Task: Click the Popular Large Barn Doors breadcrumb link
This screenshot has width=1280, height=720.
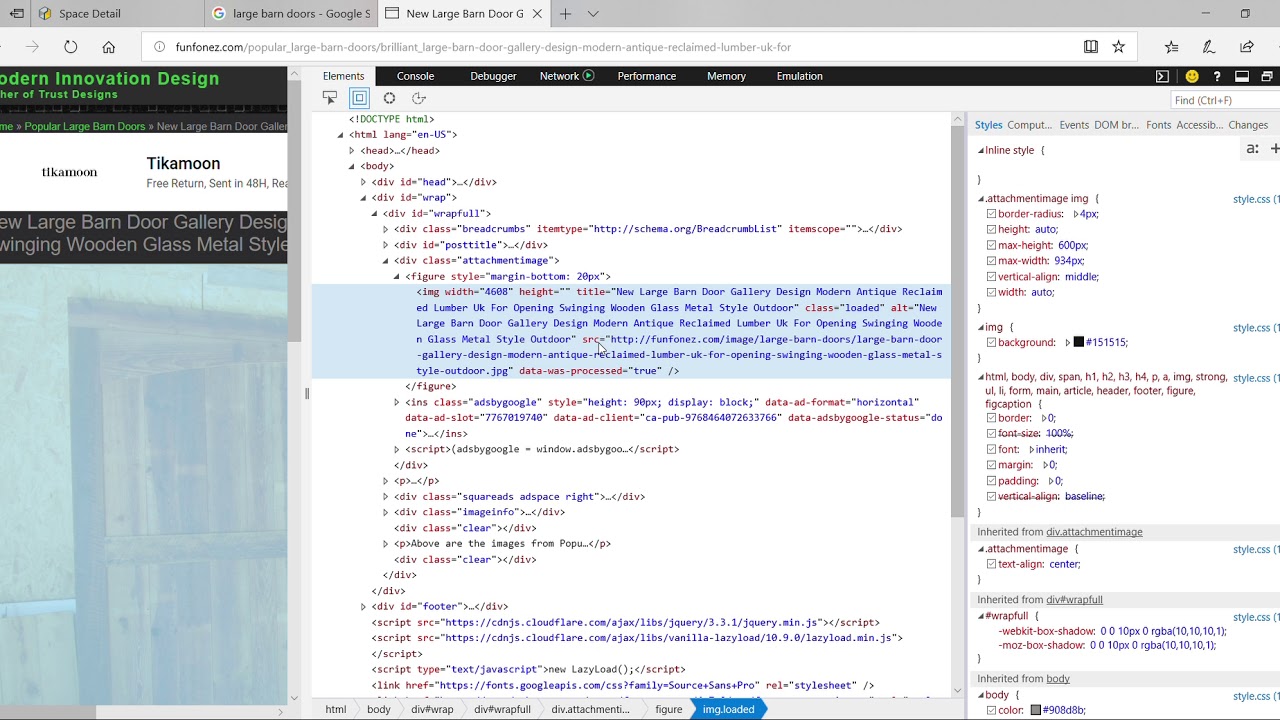Action: coord(85,127)
